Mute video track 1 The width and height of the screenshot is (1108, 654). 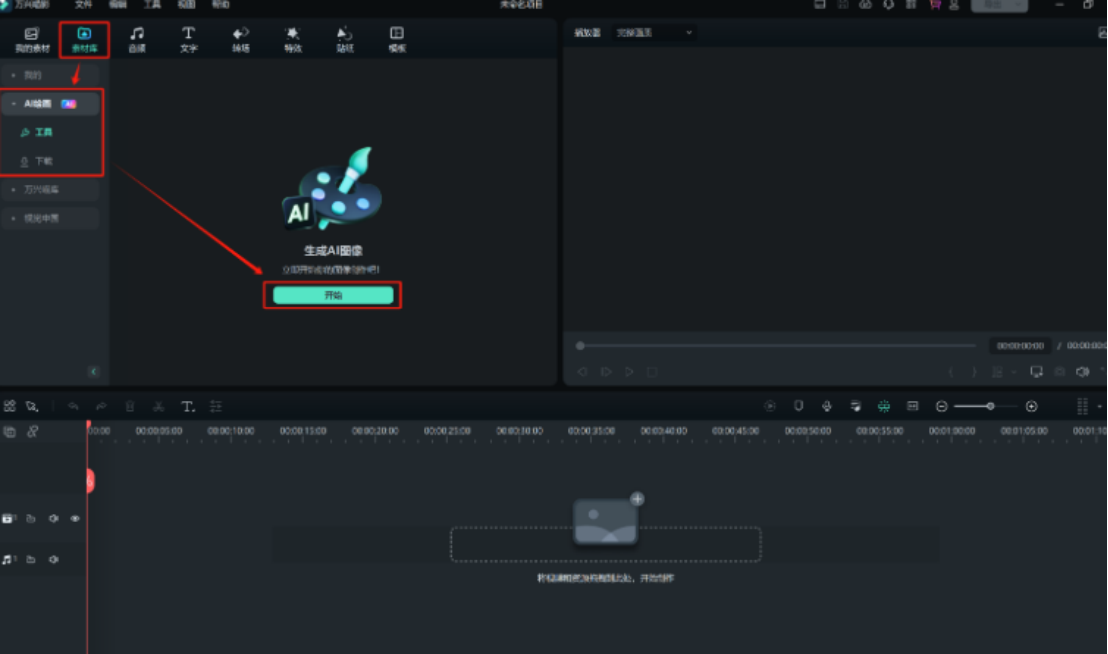tap(54, 518)
